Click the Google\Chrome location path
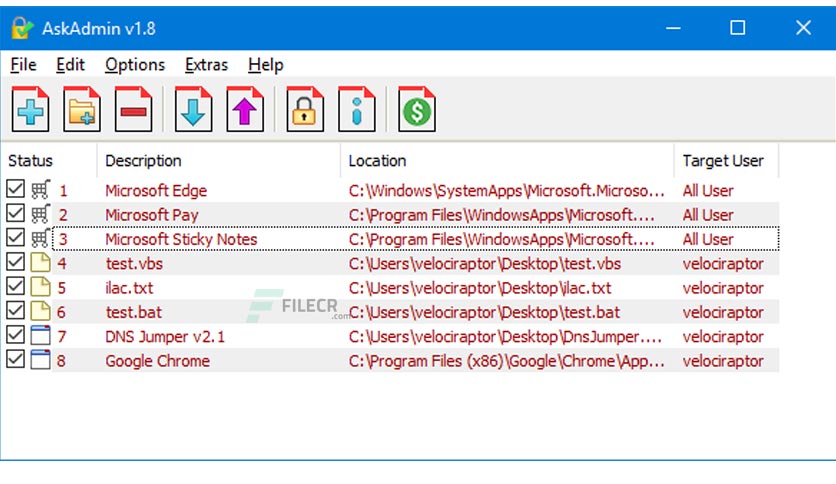Image resolution: width=836 pixels, height=484 pixels. pyautogui.click(x=507, y=361)
